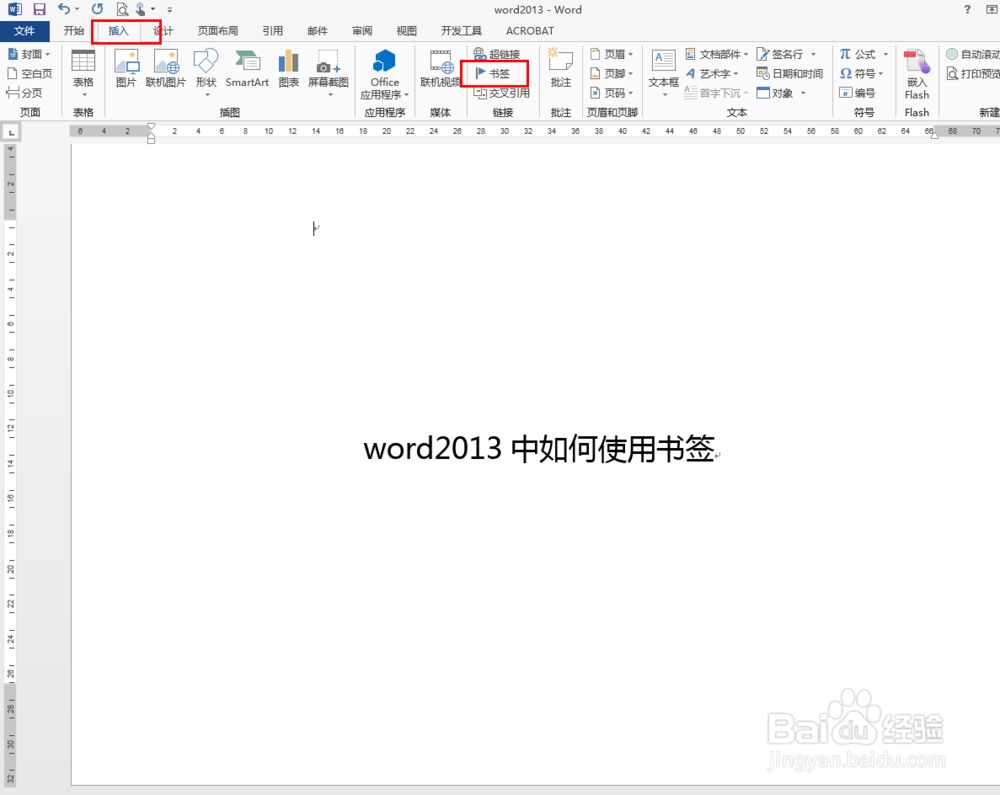1000x795 pixels.
Task: Click the hanging indent marker on ruler
Action: (151, 136)
